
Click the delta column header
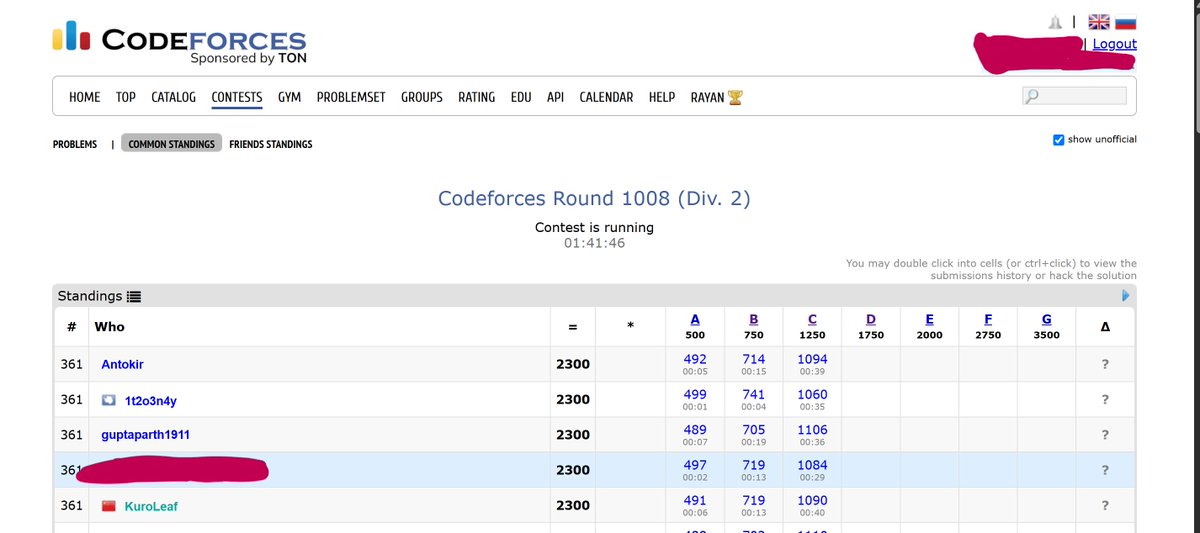(1105, 327)
